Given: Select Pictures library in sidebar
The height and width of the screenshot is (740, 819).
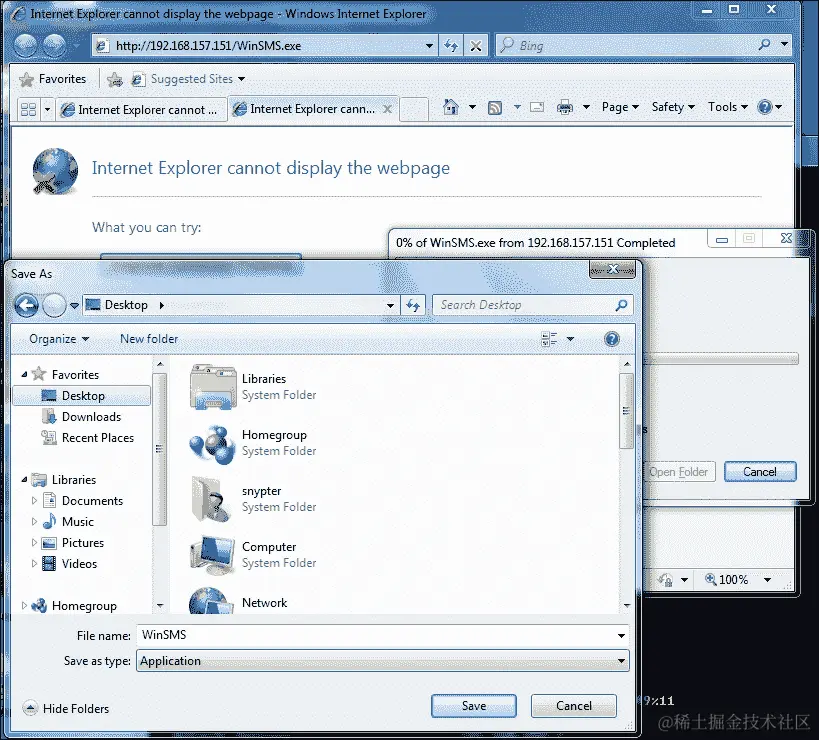Looking at the screenshot, I should [x=73, y=543].
